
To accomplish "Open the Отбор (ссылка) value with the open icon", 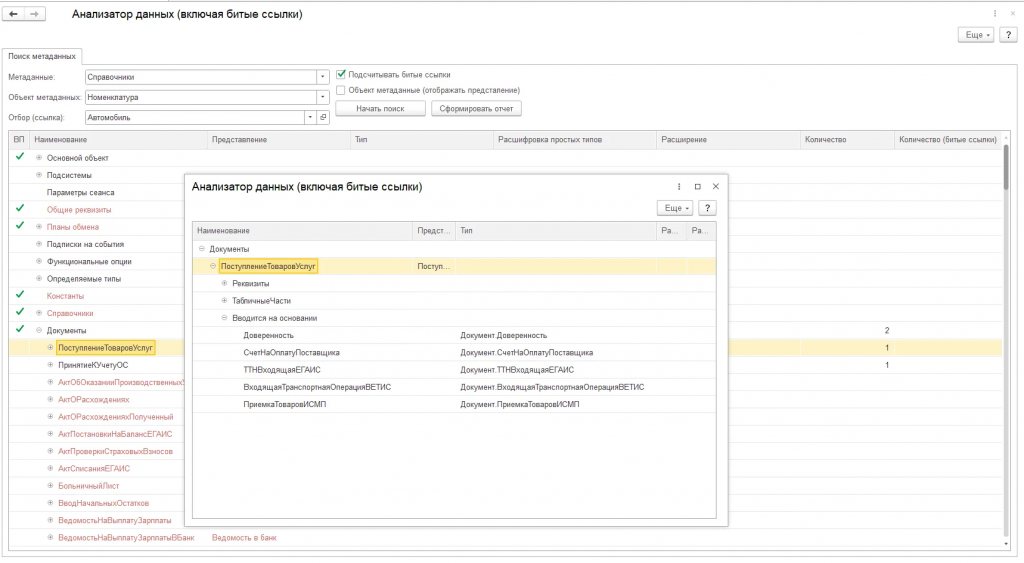I will pyautogui.click(x=323, y=118).
